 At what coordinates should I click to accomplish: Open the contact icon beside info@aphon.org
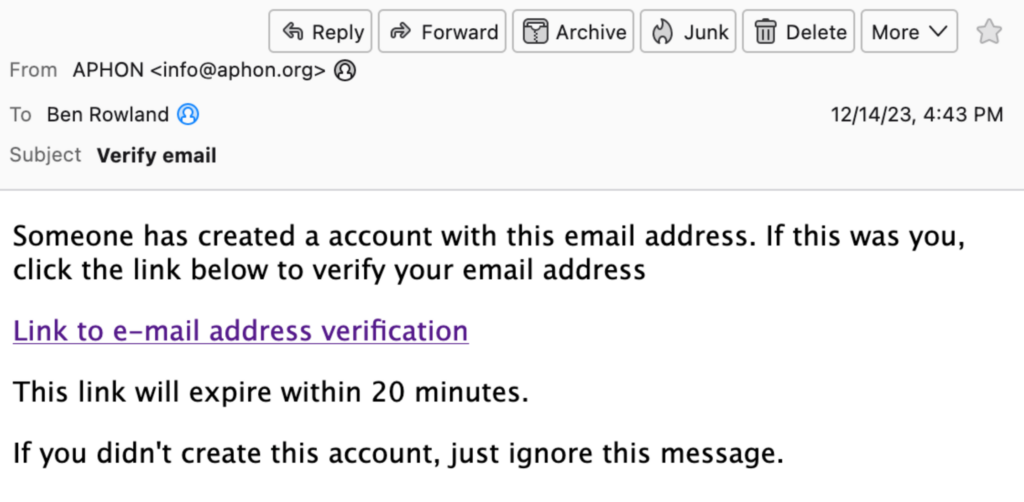[345, 70]
